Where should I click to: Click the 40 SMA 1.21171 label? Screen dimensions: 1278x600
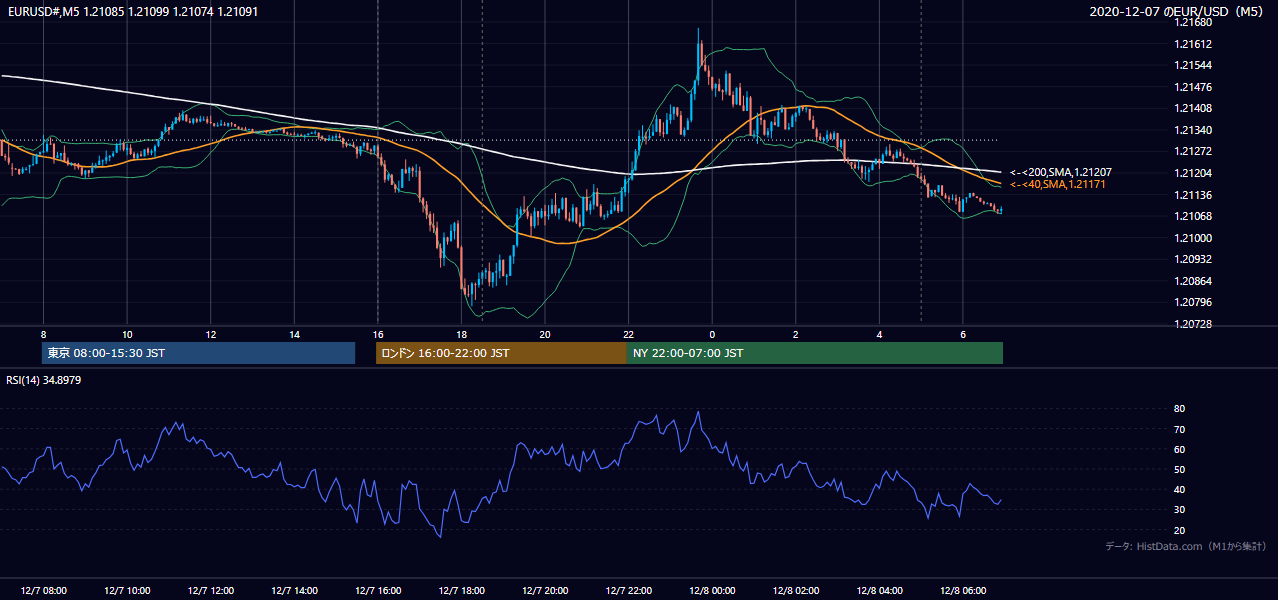(x=1058, y=185)
